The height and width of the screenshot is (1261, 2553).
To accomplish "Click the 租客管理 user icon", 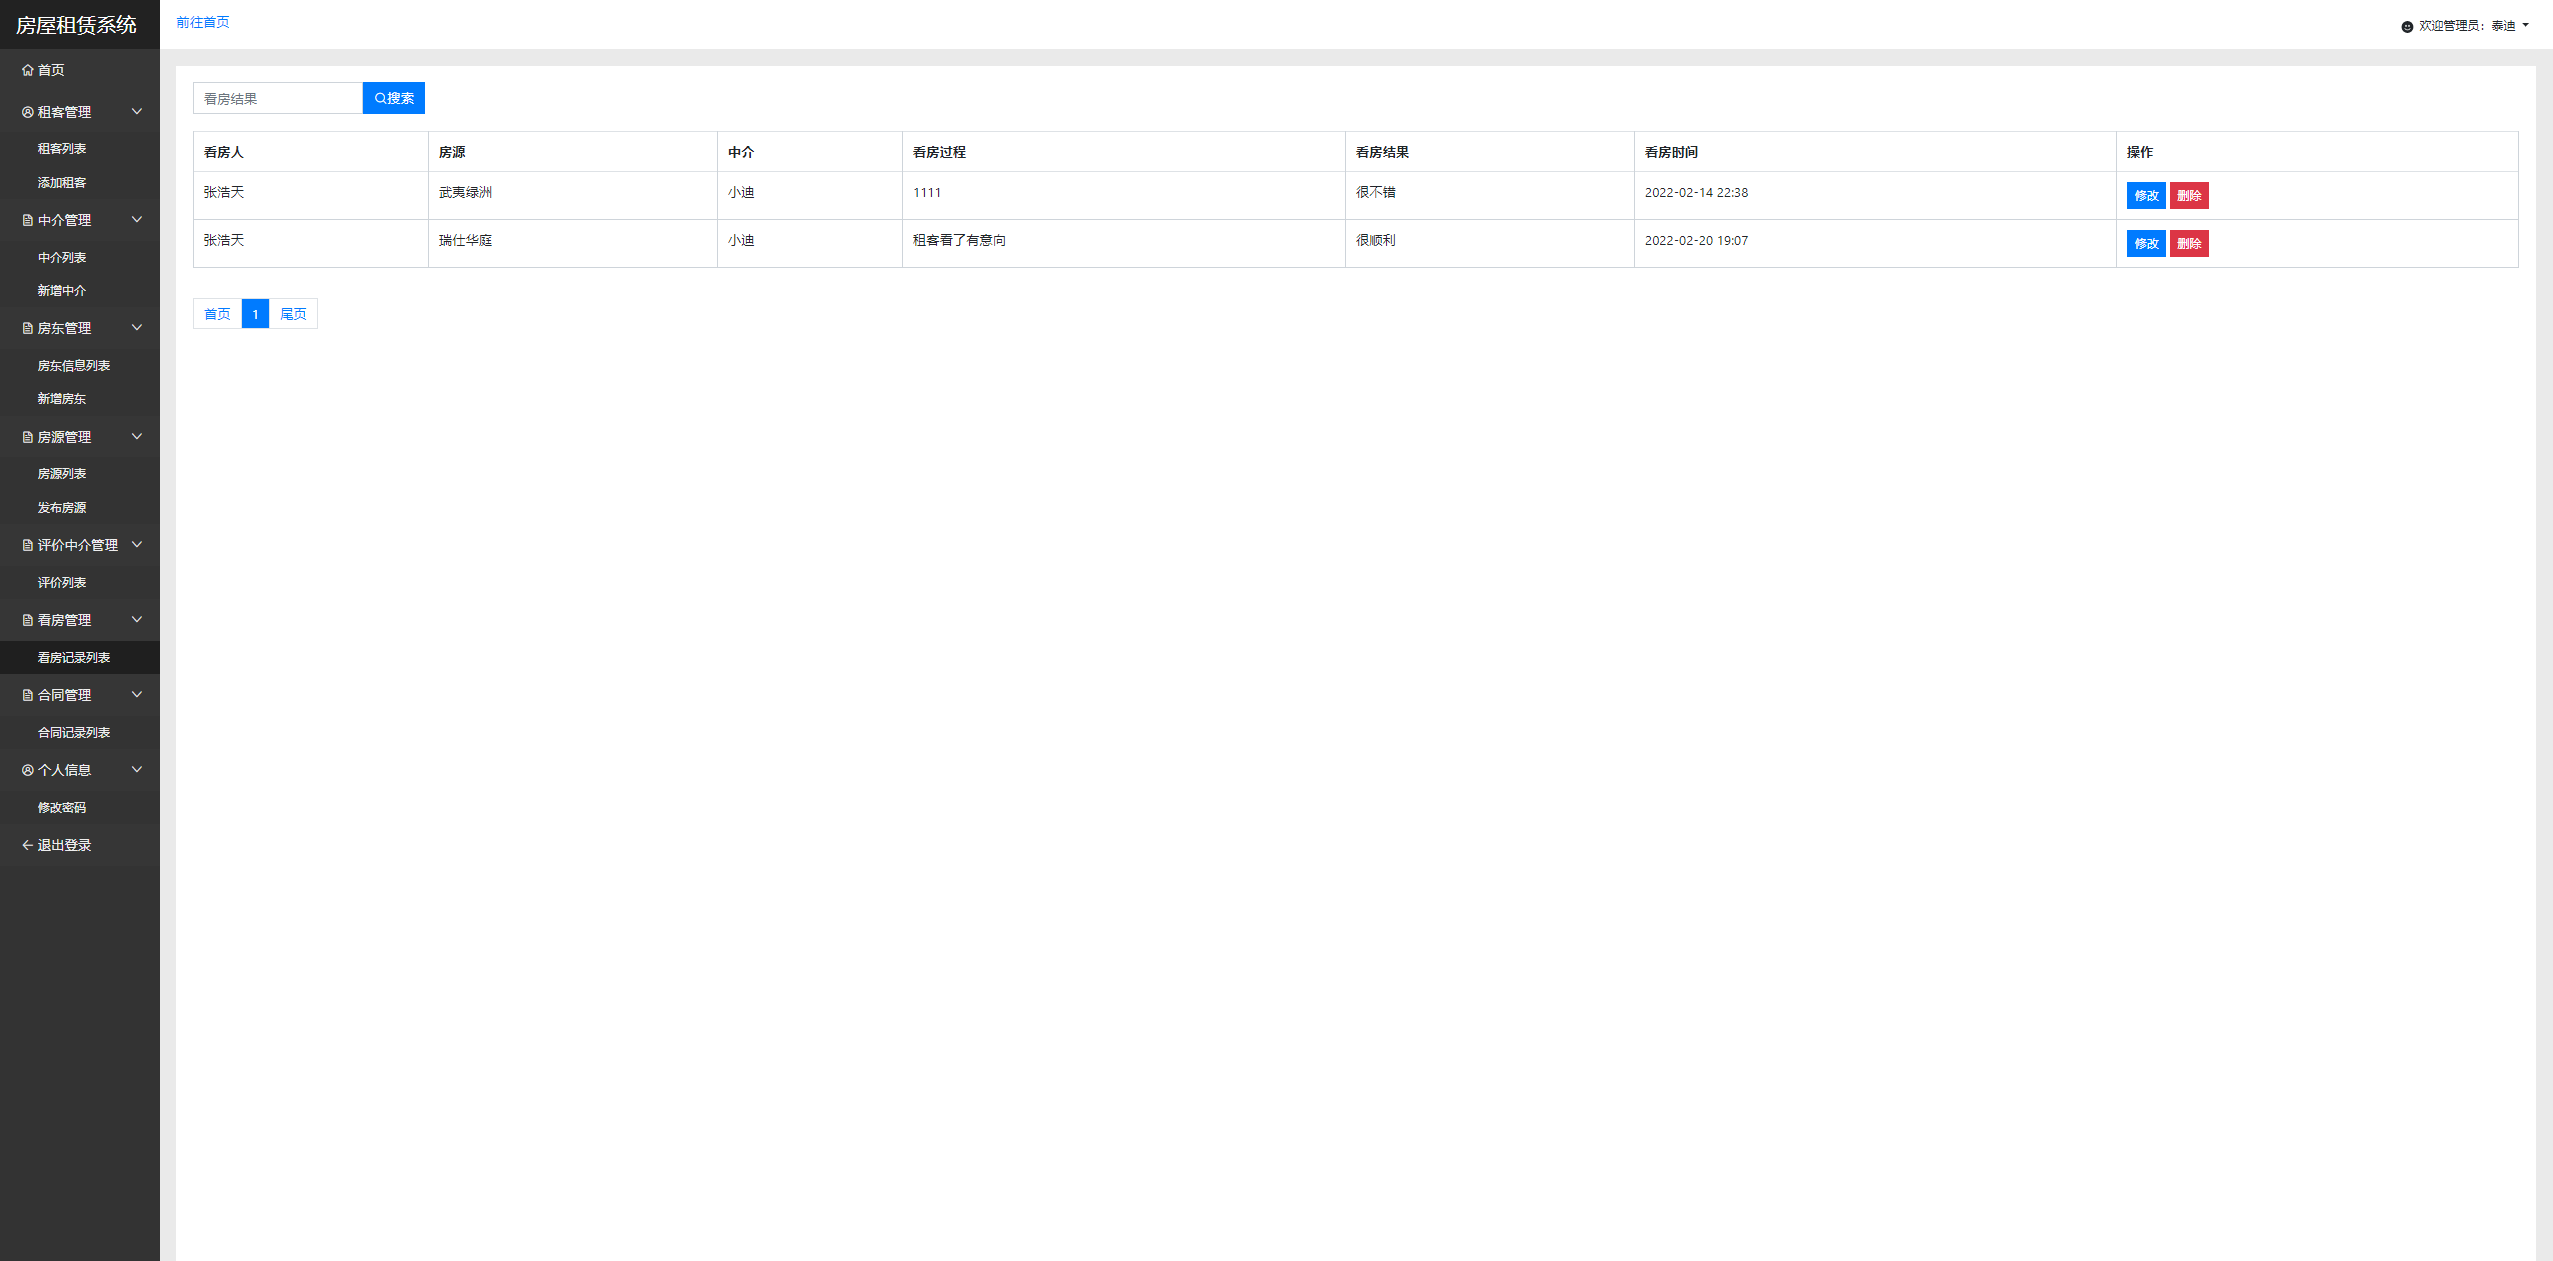I will (x=27, y=112).
